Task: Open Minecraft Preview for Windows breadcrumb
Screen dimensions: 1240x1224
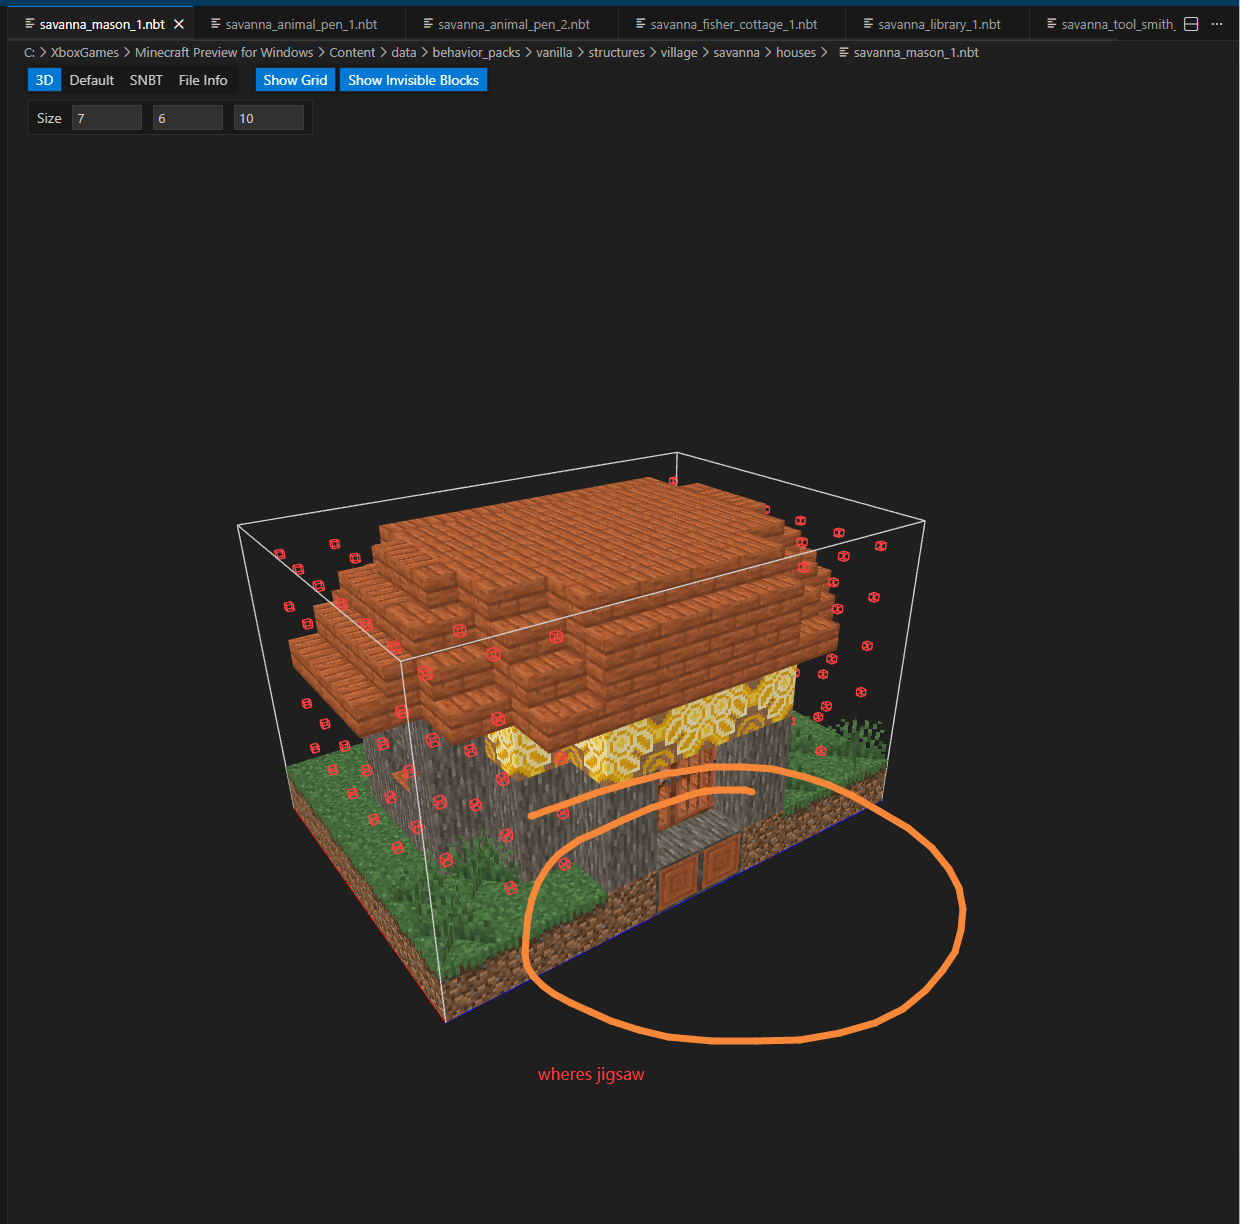Action: [224, 52]
